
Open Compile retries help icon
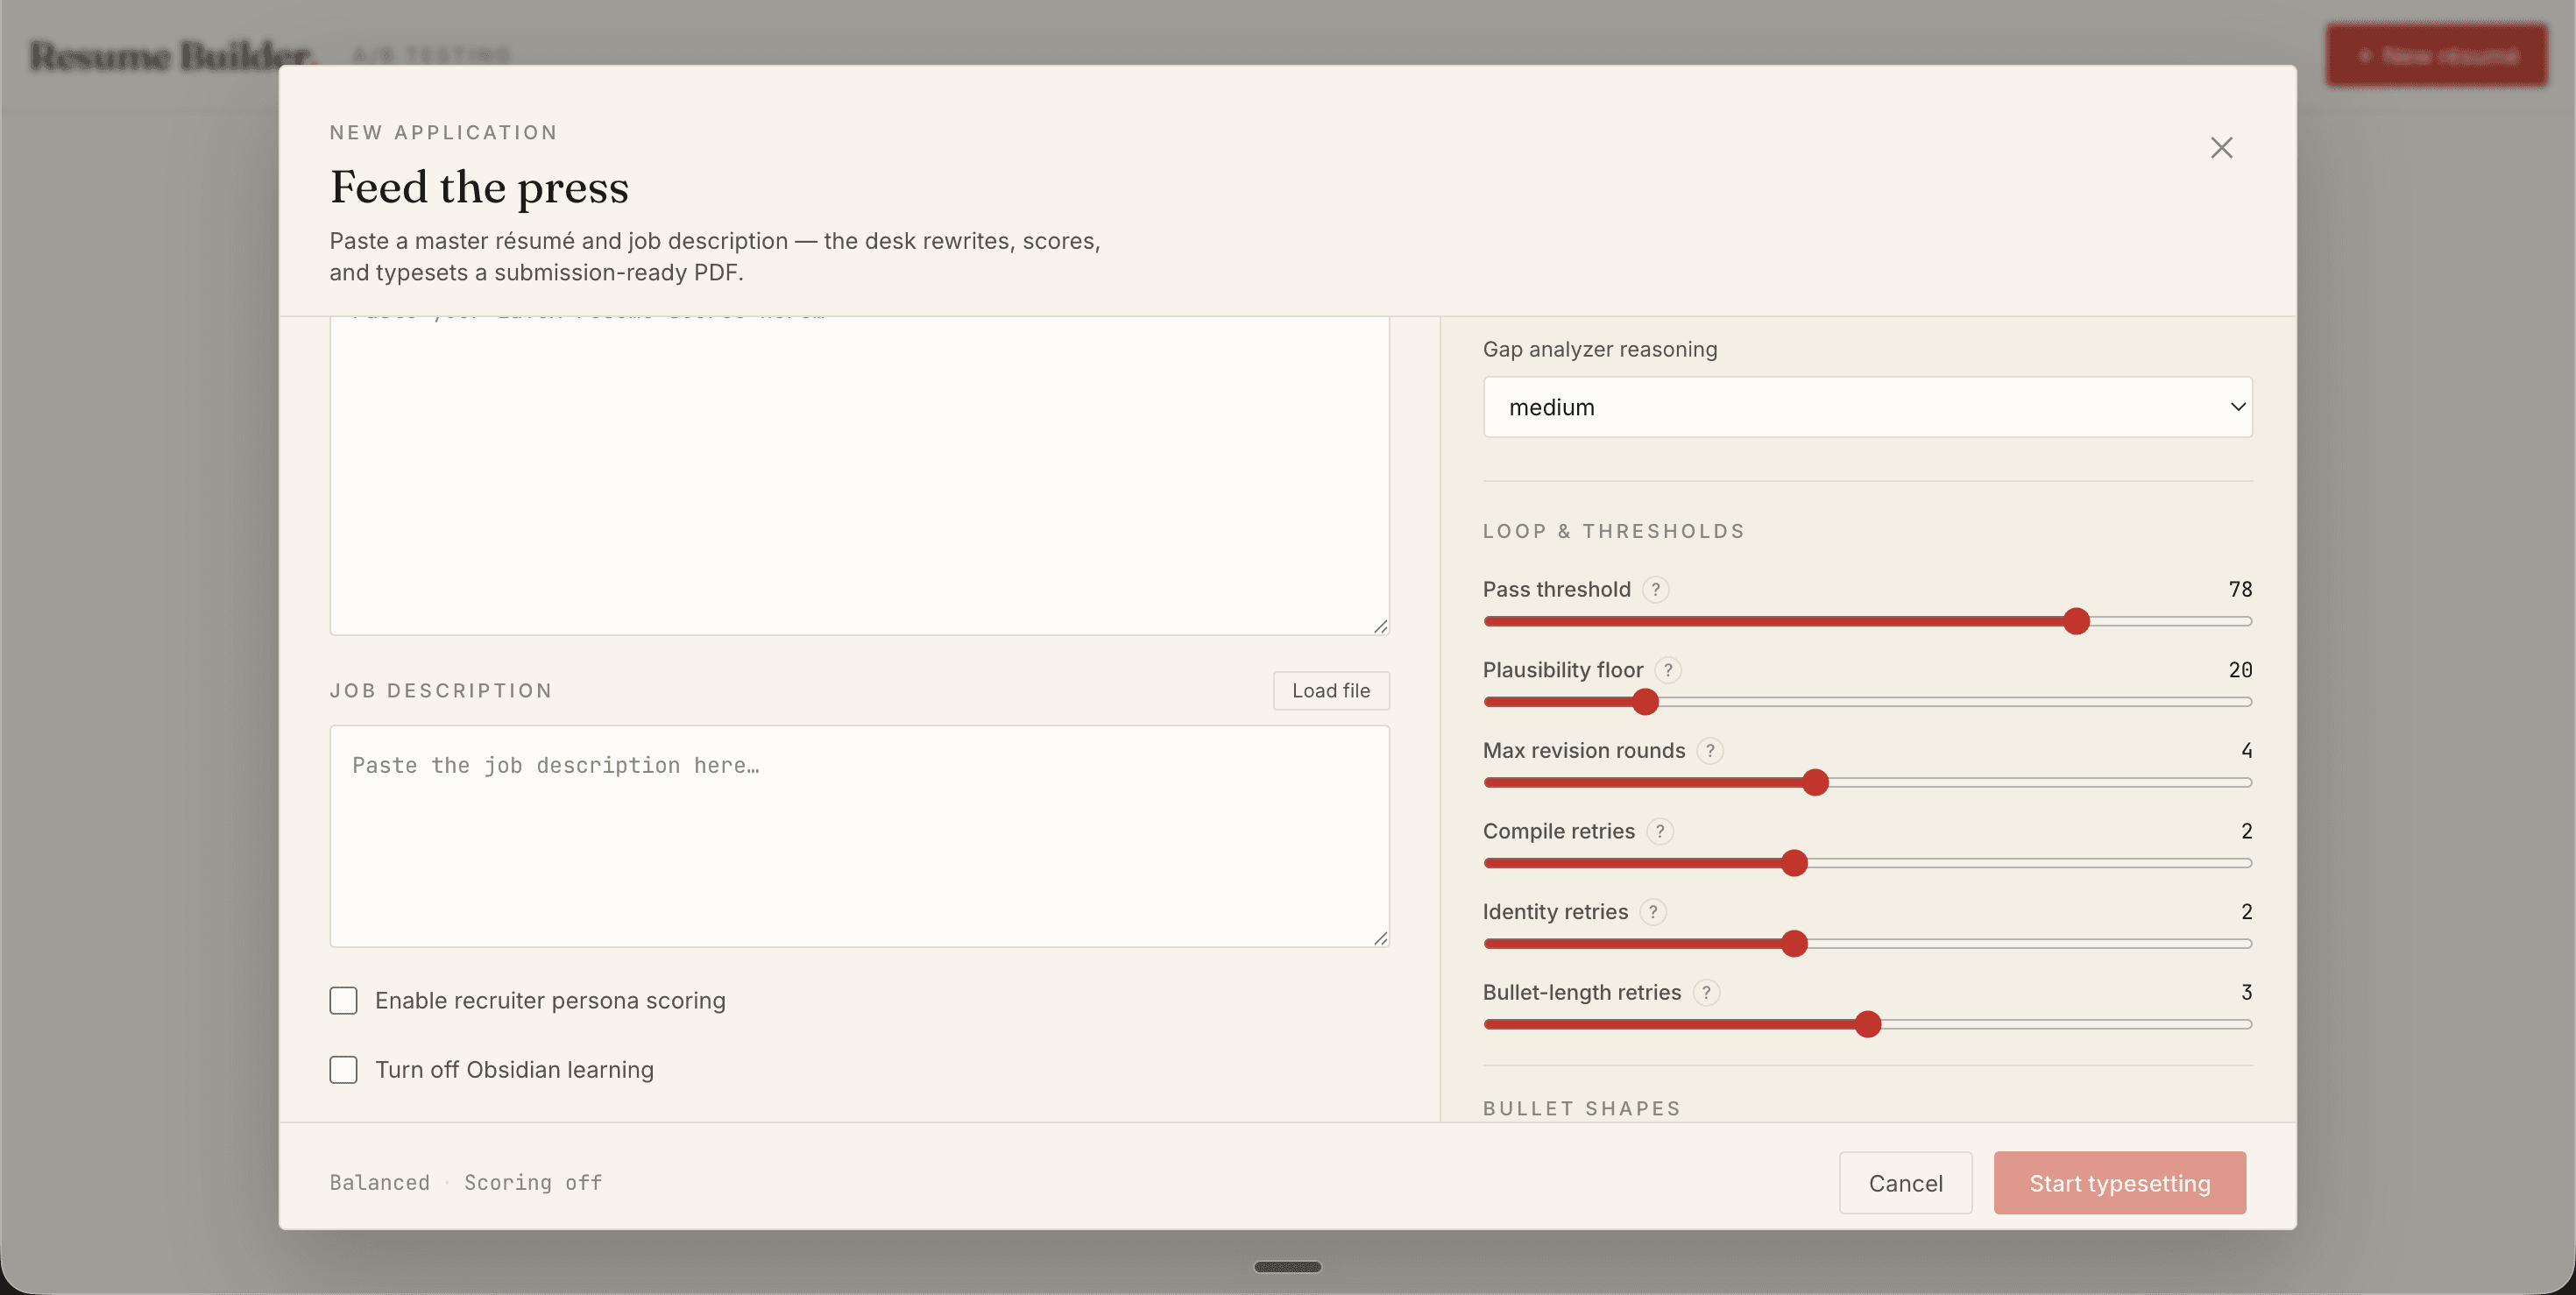click(x=1660, y=831)
